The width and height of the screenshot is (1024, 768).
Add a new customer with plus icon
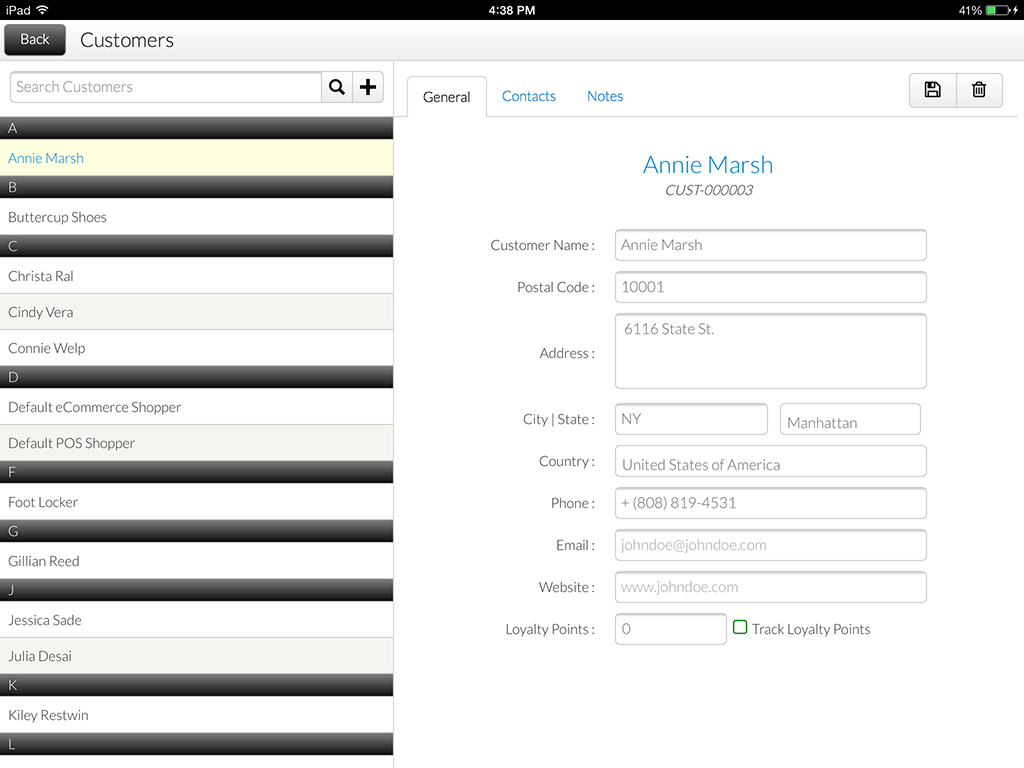(x=368, y=87)
